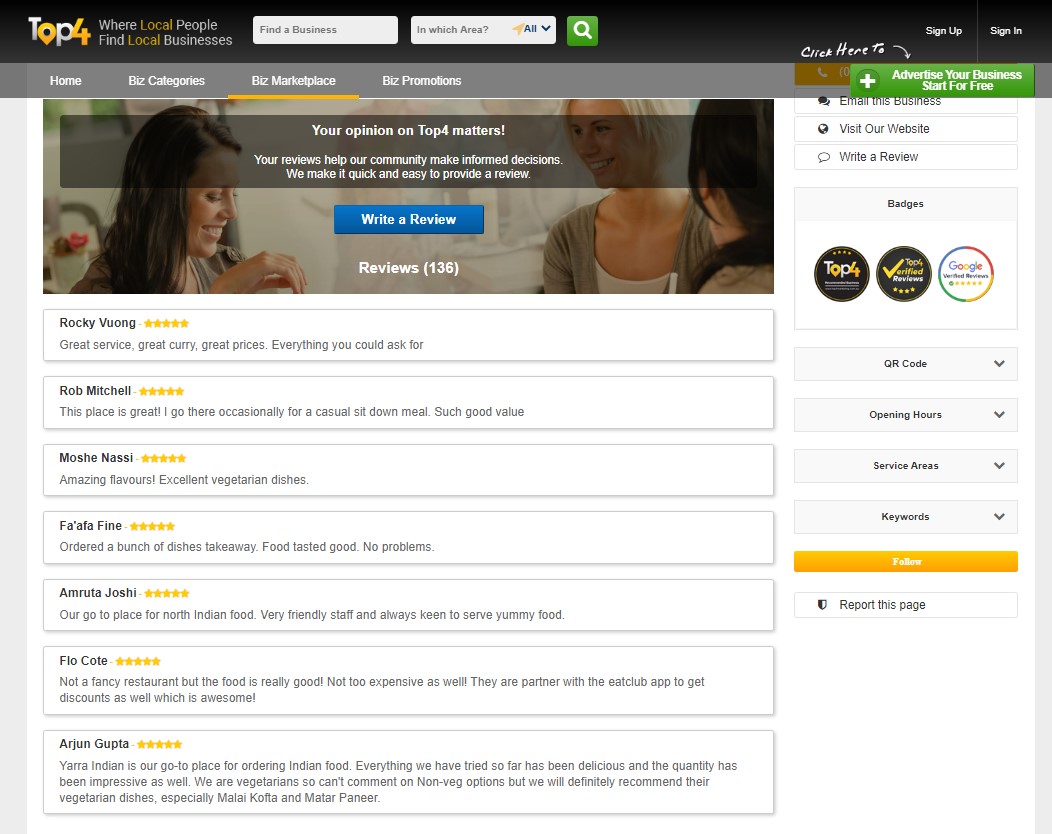
Task: Click the location arrow icon in area field
Action: tap(517, 30)
